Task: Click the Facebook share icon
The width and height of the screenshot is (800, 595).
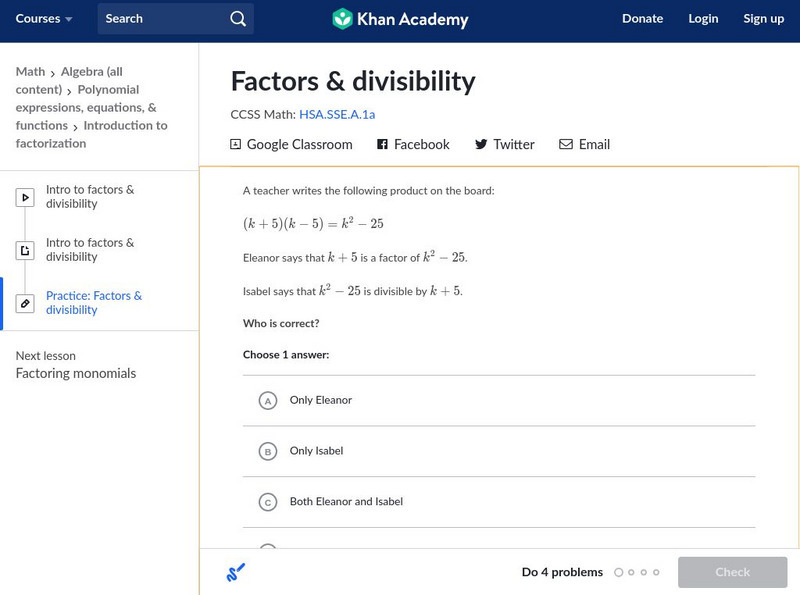Action: point(382,144)
